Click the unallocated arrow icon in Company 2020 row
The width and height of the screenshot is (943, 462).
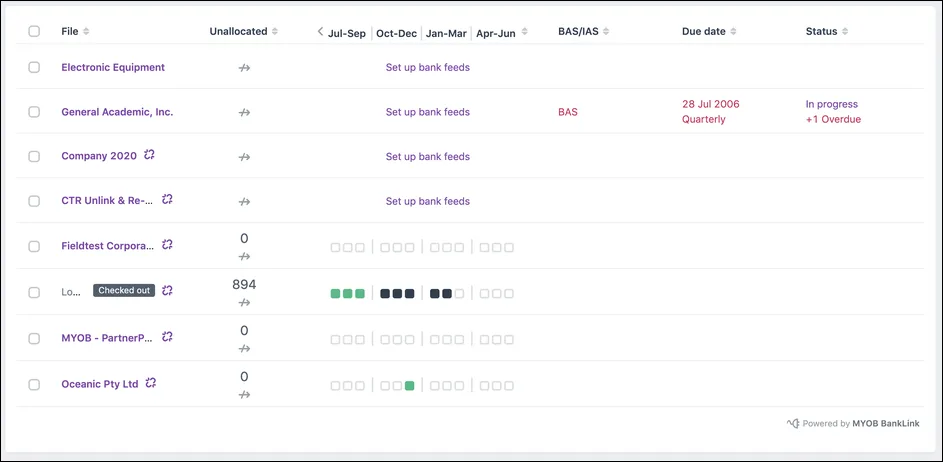pos(244,157)
